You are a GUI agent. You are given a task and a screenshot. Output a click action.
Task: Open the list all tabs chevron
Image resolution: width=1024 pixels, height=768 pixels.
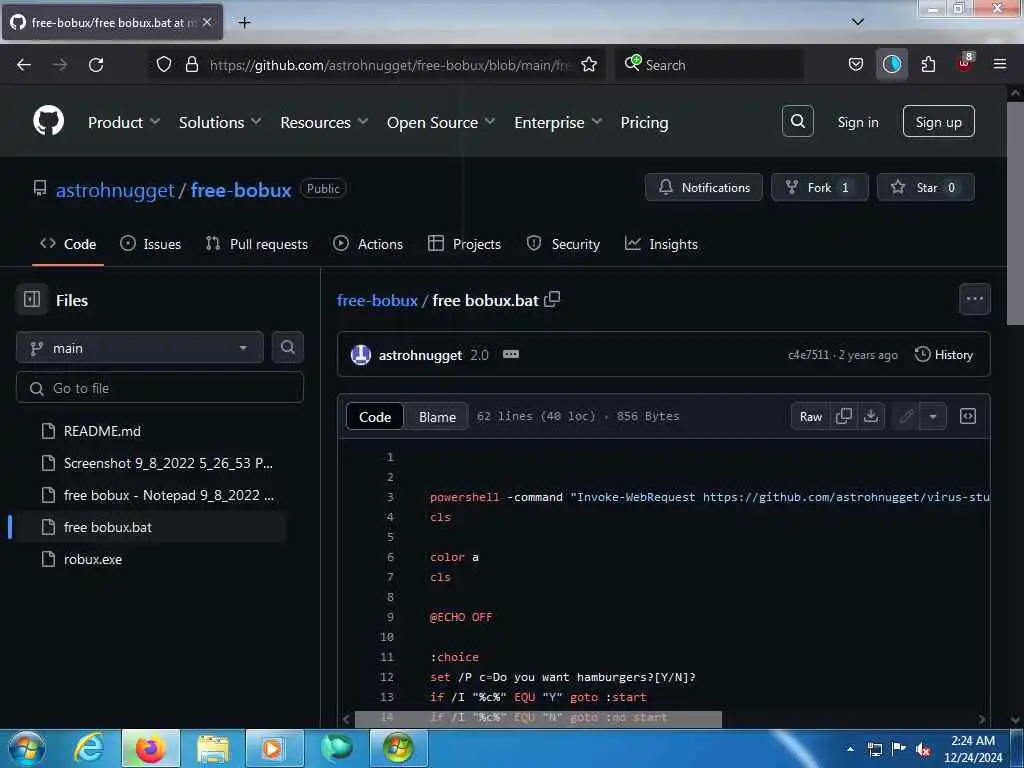point(857,22)
